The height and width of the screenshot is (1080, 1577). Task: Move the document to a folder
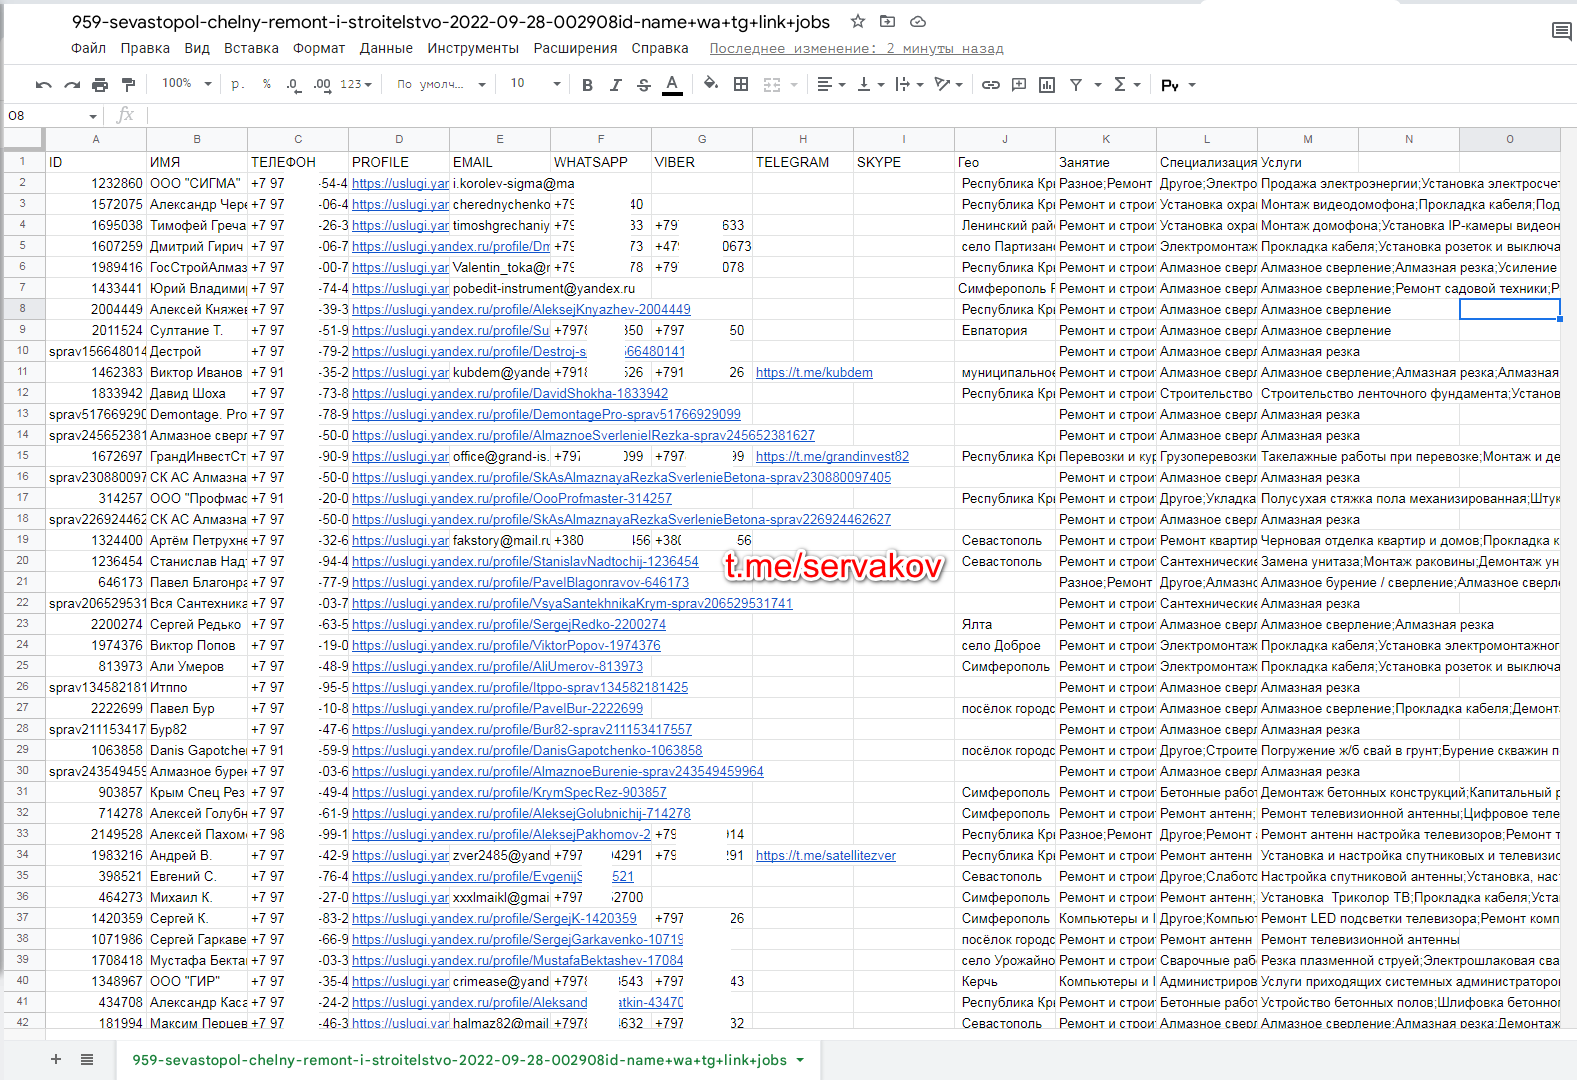[x=888, y=21]
